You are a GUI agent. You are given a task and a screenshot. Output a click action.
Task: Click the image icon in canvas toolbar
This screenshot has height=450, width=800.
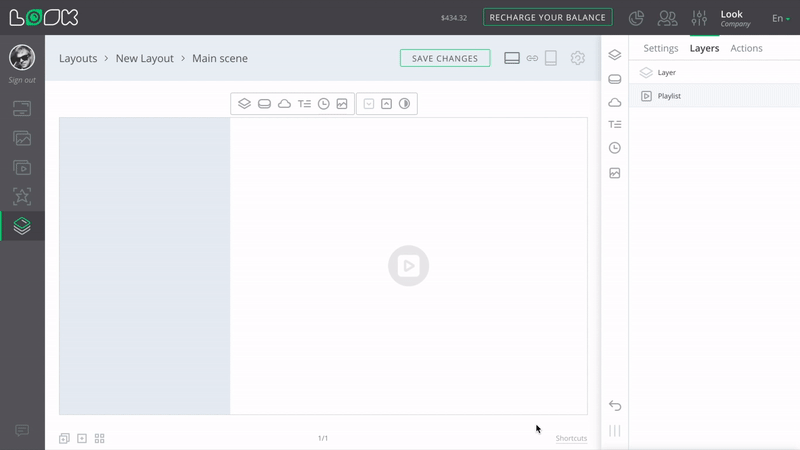click(x=342, y=104)
